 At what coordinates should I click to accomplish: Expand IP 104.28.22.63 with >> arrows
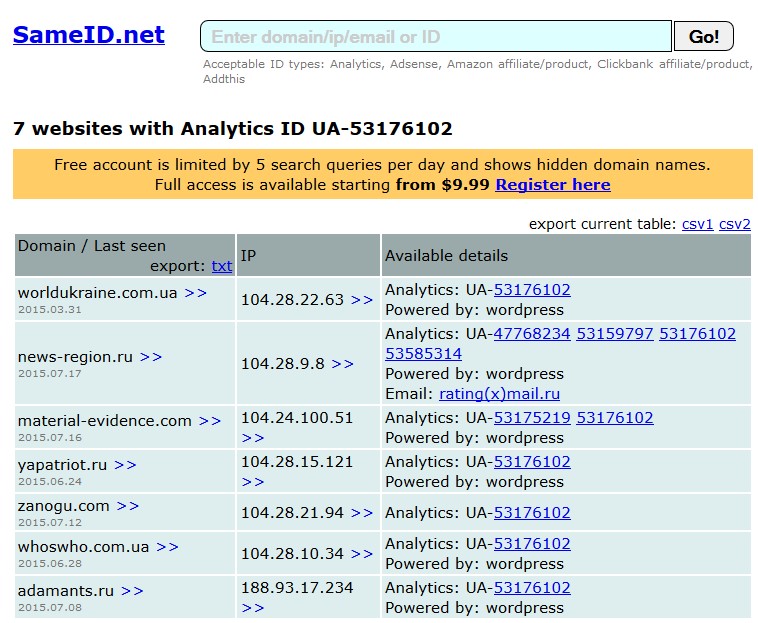[x=361, y=300]
